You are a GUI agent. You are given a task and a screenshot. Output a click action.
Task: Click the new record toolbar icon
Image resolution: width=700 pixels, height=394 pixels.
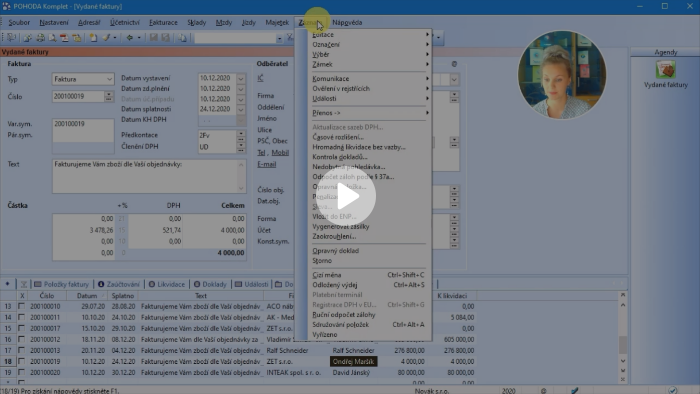coord(93,38)
